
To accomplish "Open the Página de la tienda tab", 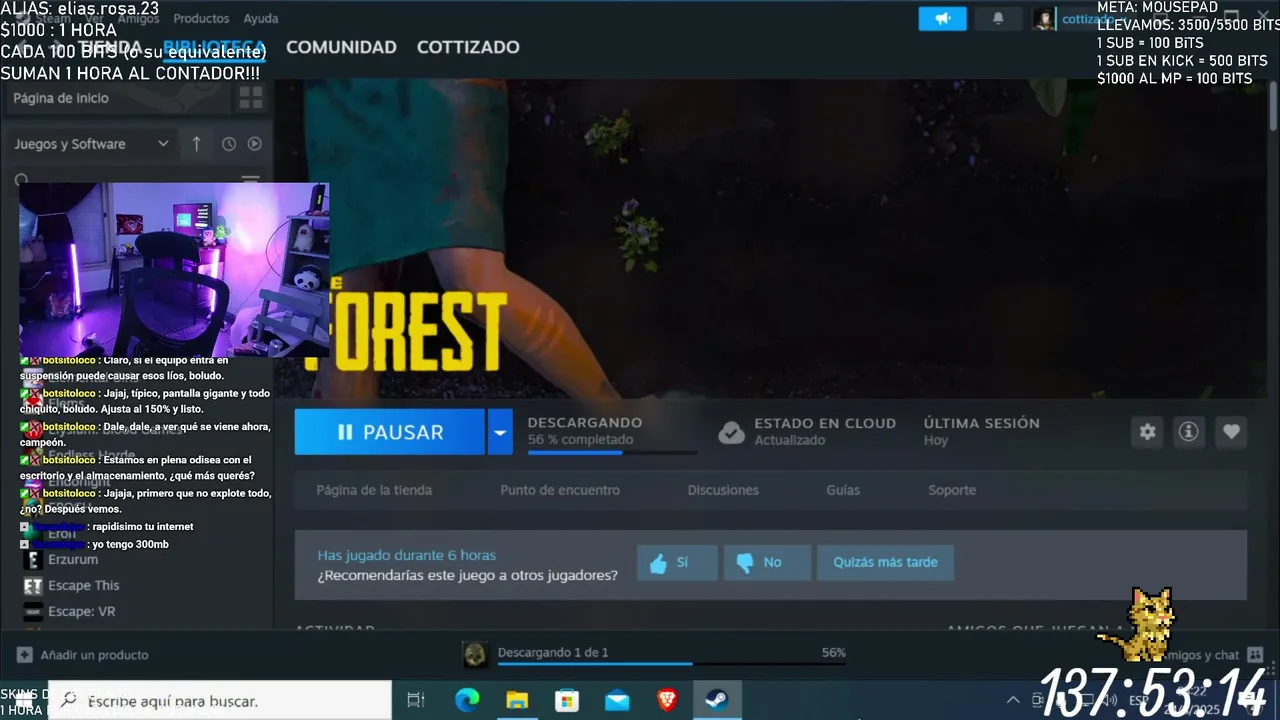I will (x=374, y=490).
